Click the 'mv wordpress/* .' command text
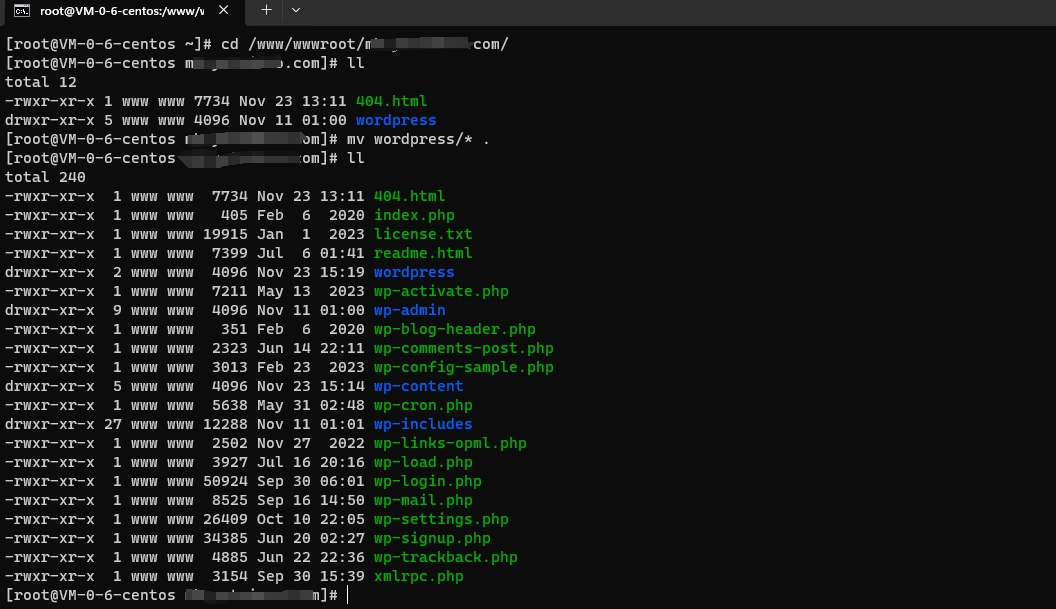This screenshot has height=609, width=1056. 418,139
